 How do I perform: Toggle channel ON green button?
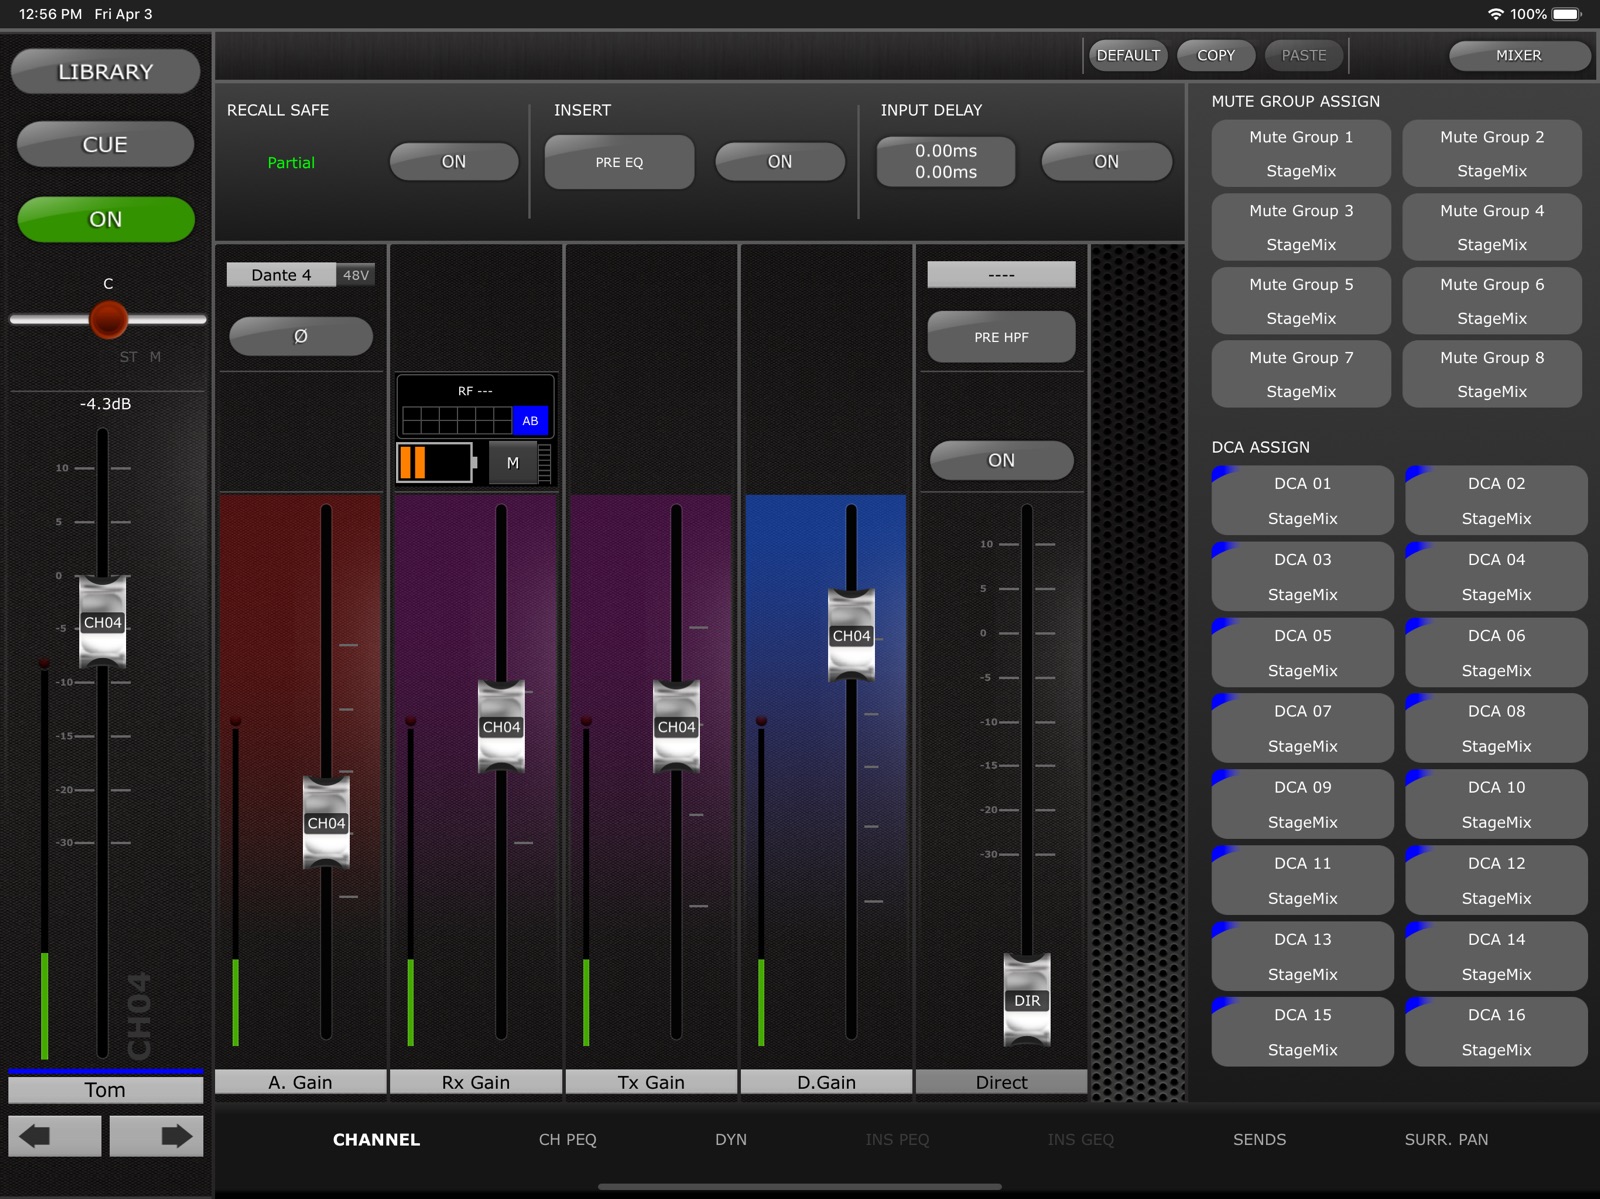coord(106,219)
